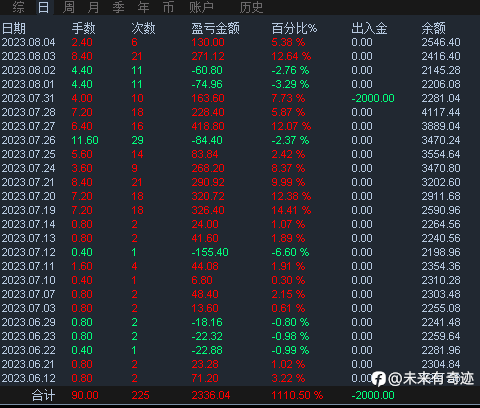480x408 pixels.
Task: Click loss value -74.96
Action: (x=207, y=84)
